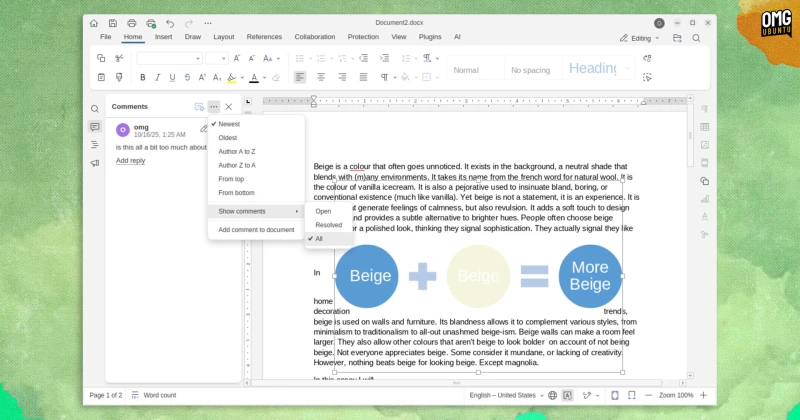
Task: Toggle spell checking in status bar
Action: coord(568,395)
